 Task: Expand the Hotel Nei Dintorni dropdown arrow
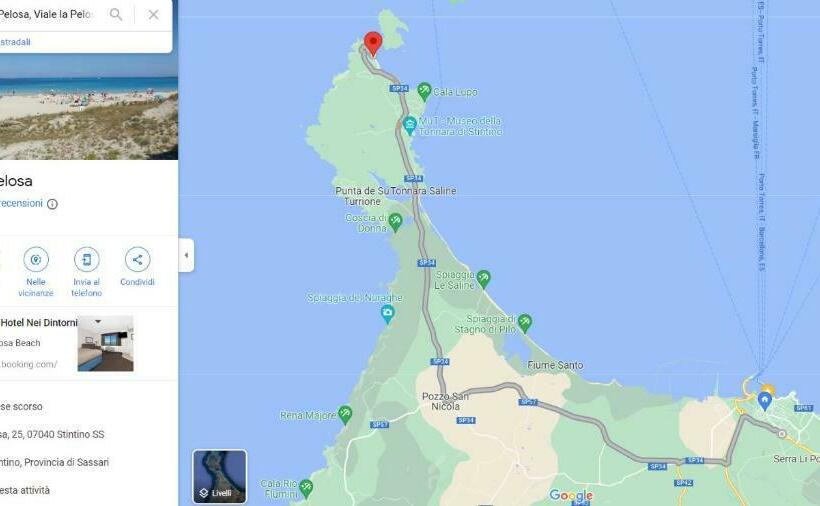(98, 321)
